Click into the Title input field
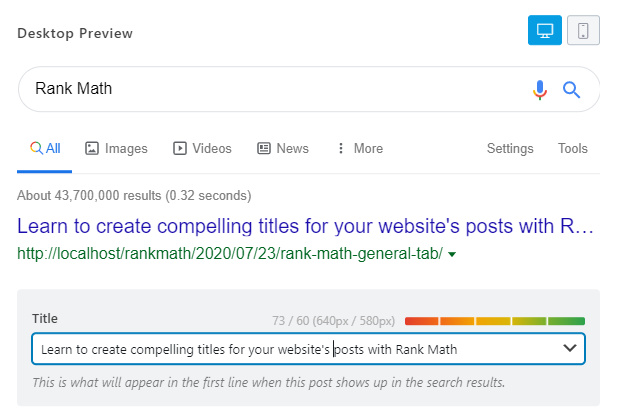Image resolution: width=617 pixels, height=415 pixels. coord(290,348)
